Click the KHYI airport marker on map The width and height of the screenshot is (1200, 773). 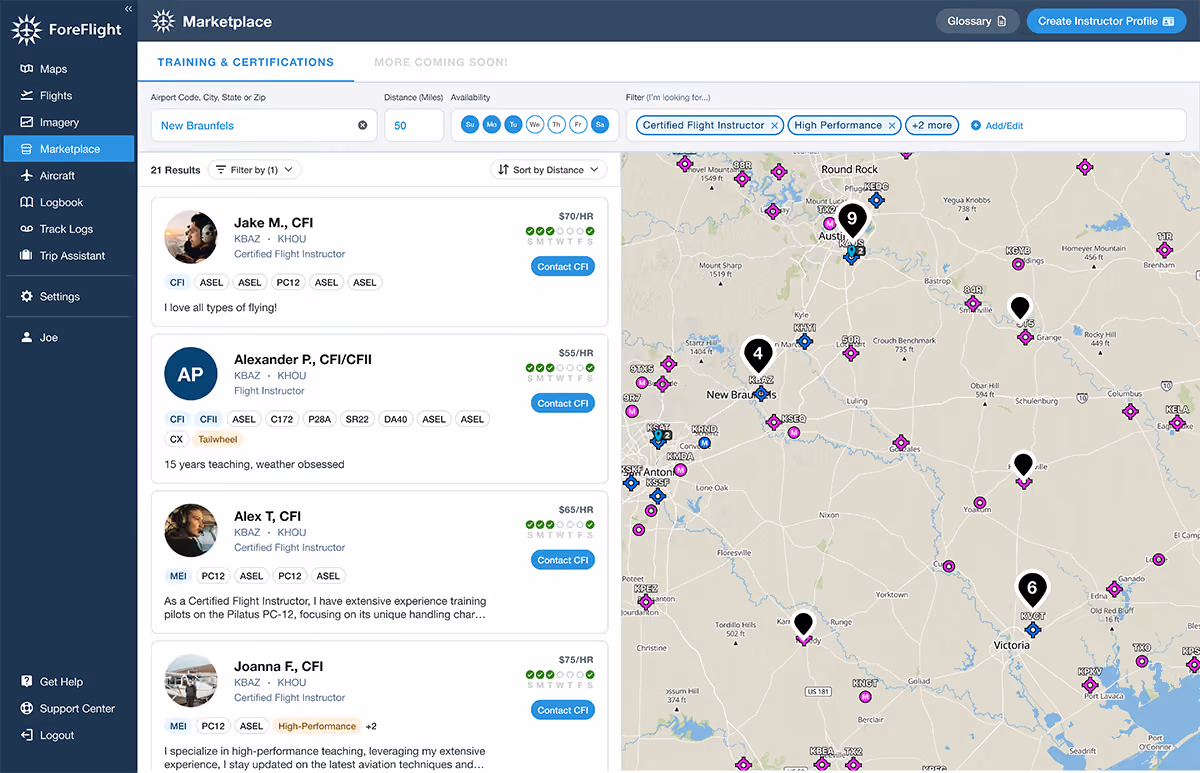pos(805,341)
